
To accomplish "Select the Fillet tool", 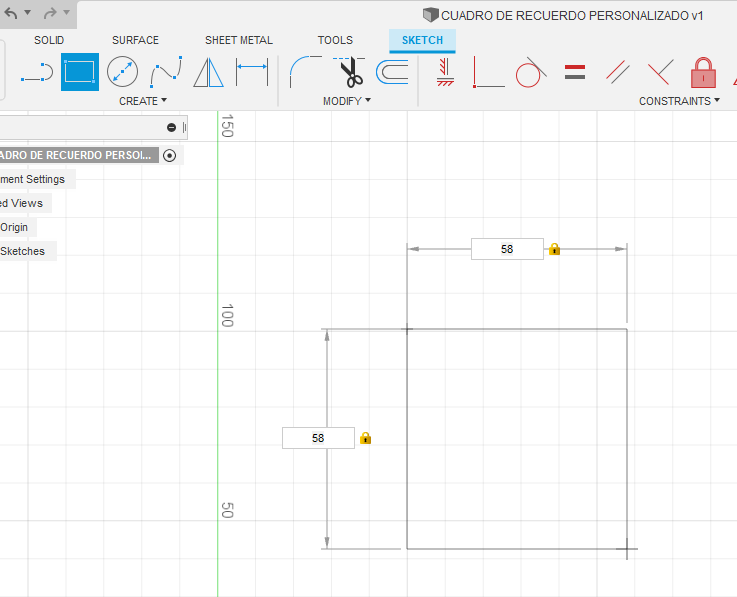I will tap(306, 72).
